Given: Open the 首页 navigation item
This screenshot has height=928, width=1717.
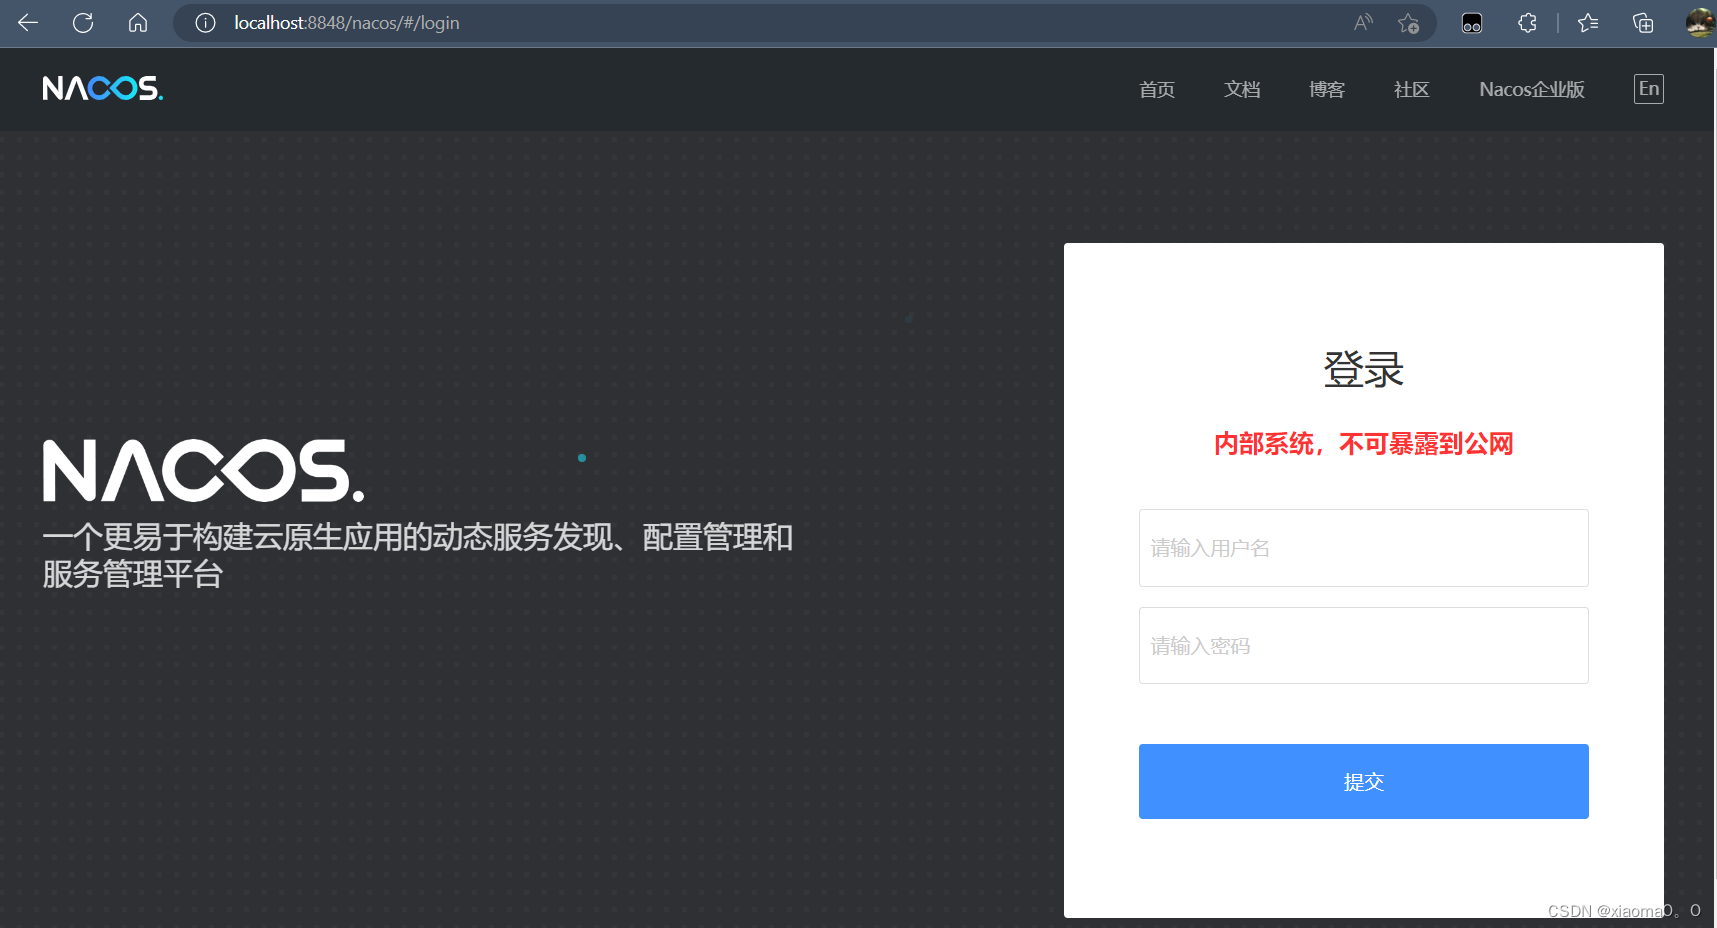Looking at the screenshot, I should (1157, 89).
